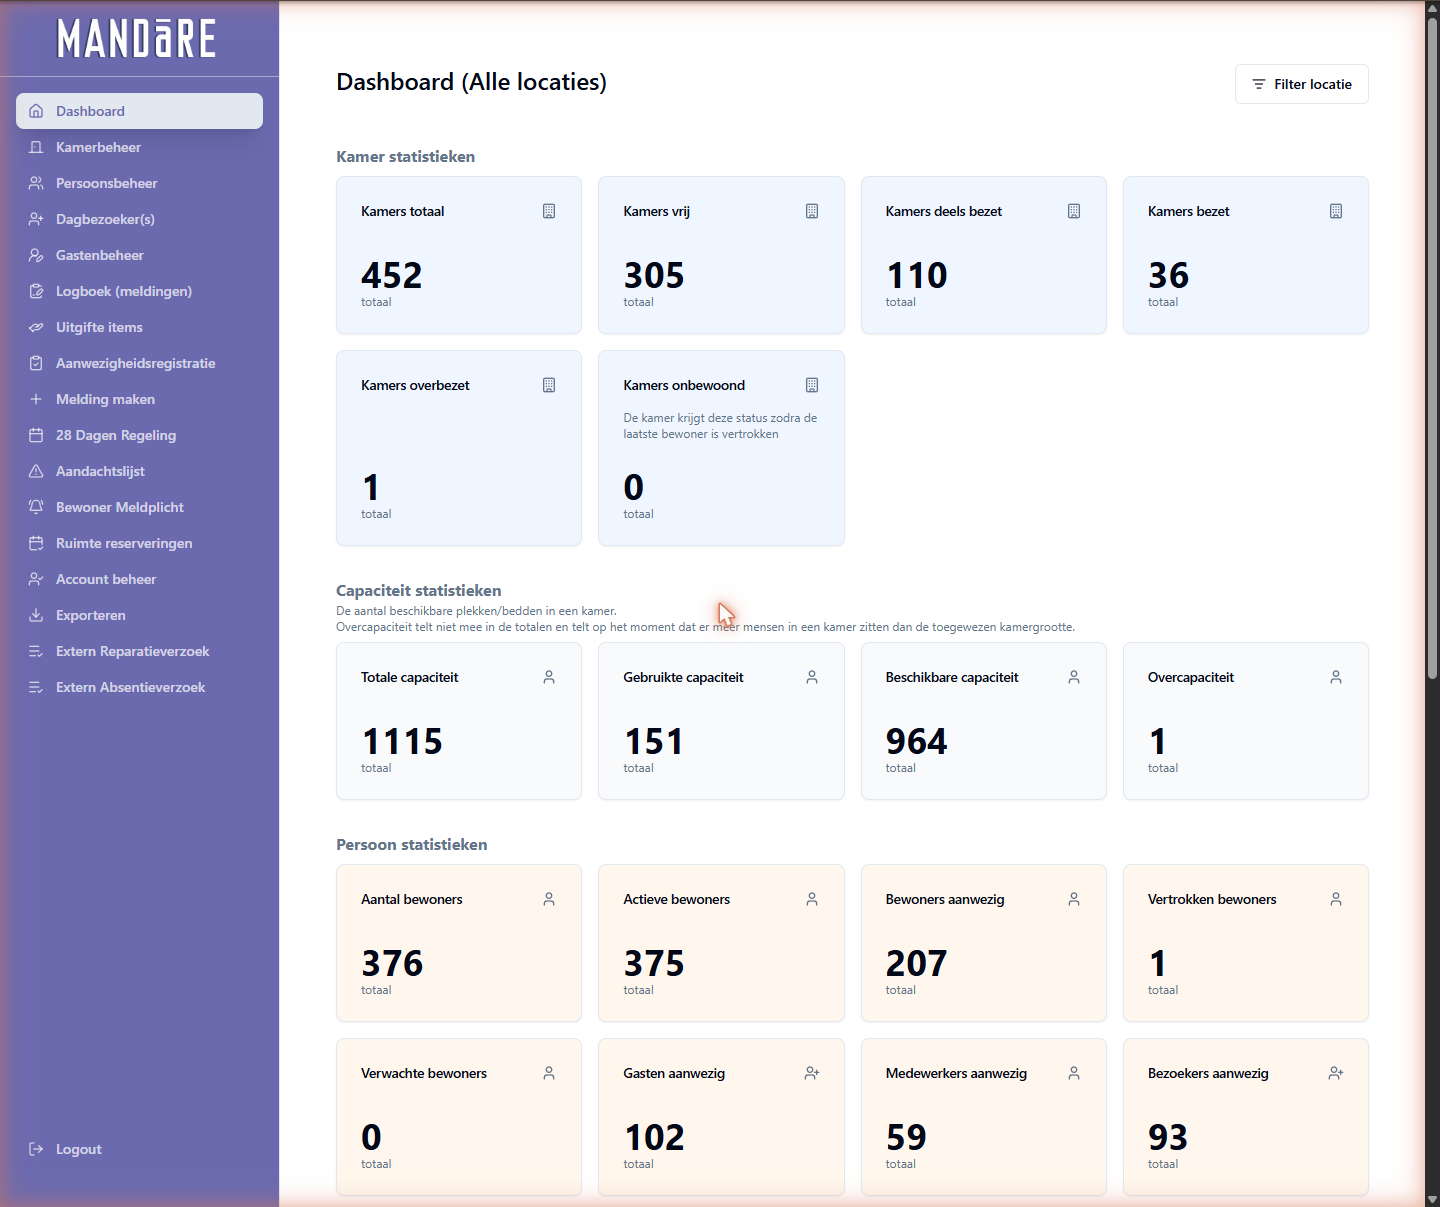Screen dimensions: 1440x1207
Task: Click the Kamers vrij value 305
Action: coord(654,275)
